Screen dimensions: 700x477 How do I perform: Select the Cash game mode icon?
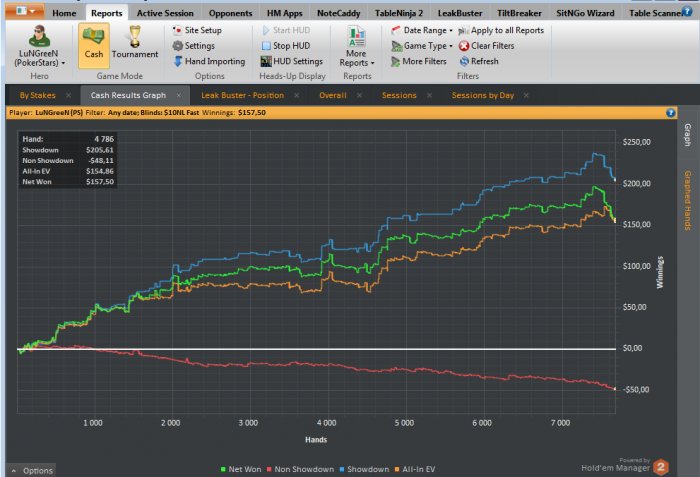tap(94, 43)
